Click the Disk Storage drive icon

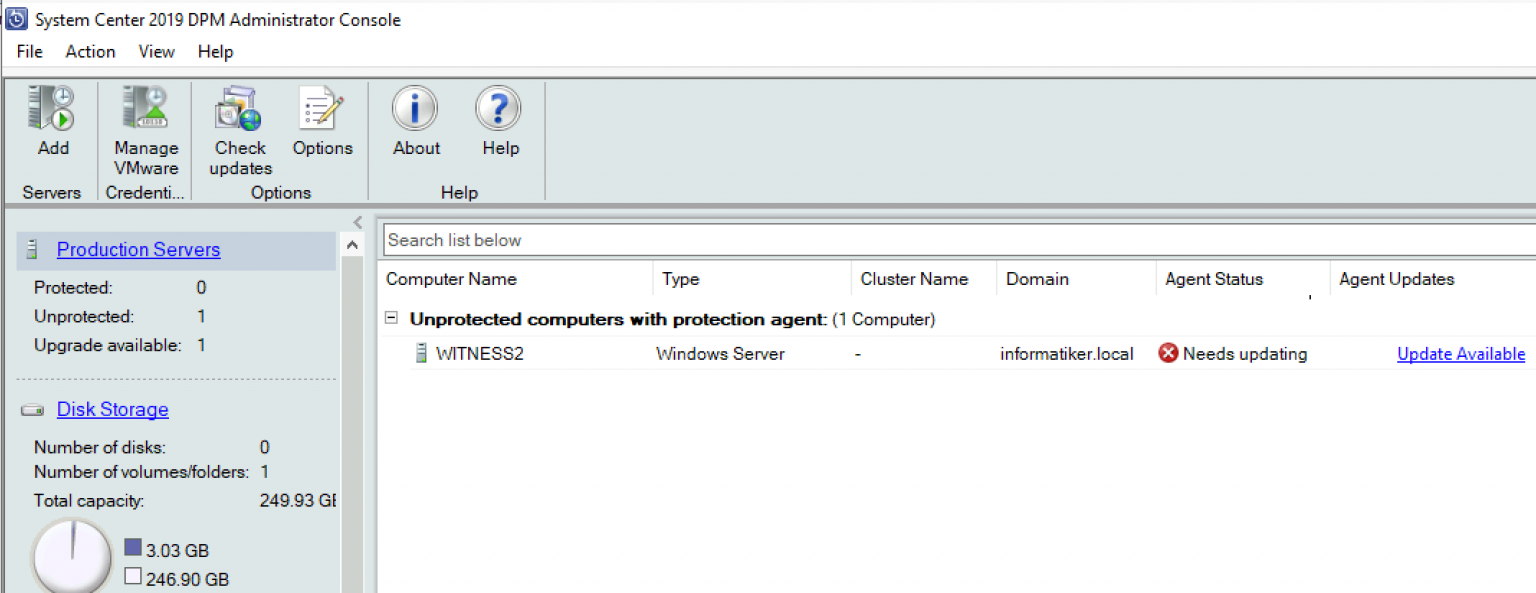tap(33, 409)
